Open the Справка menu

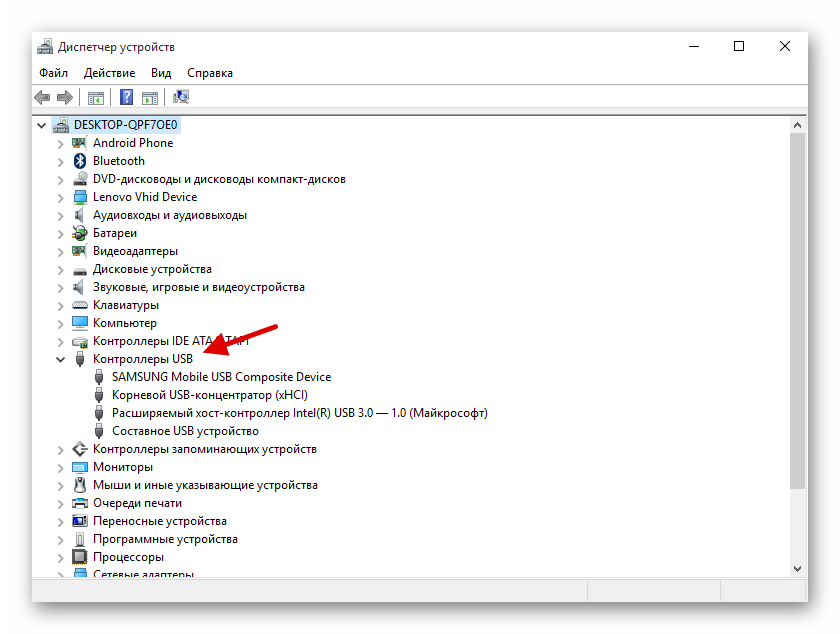(x=209, y=73)
